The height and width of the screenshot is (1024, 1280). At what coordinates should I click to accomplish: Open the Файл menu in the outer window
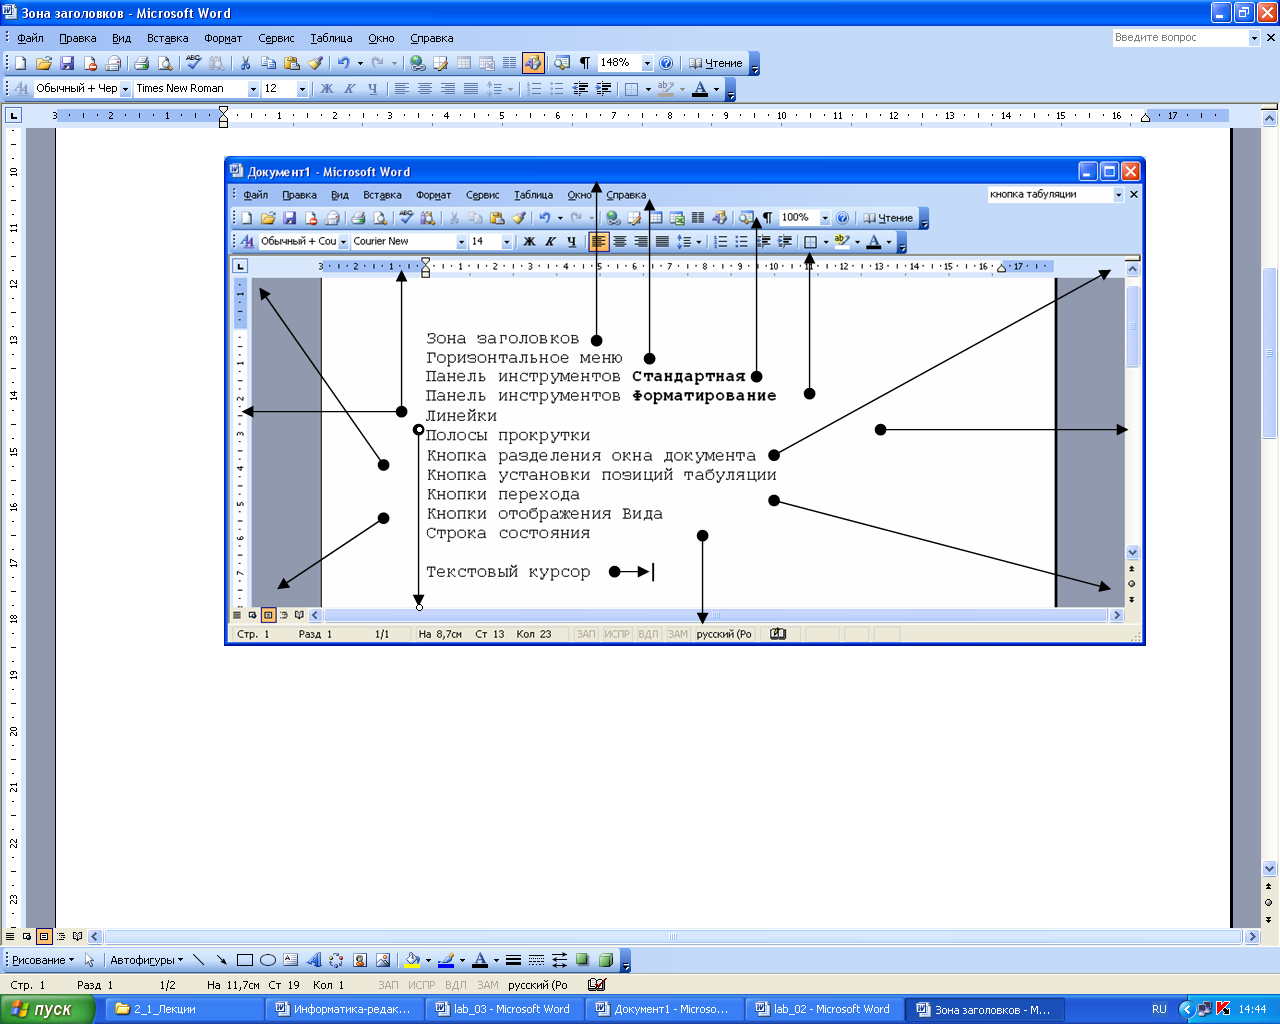point(30,38)
